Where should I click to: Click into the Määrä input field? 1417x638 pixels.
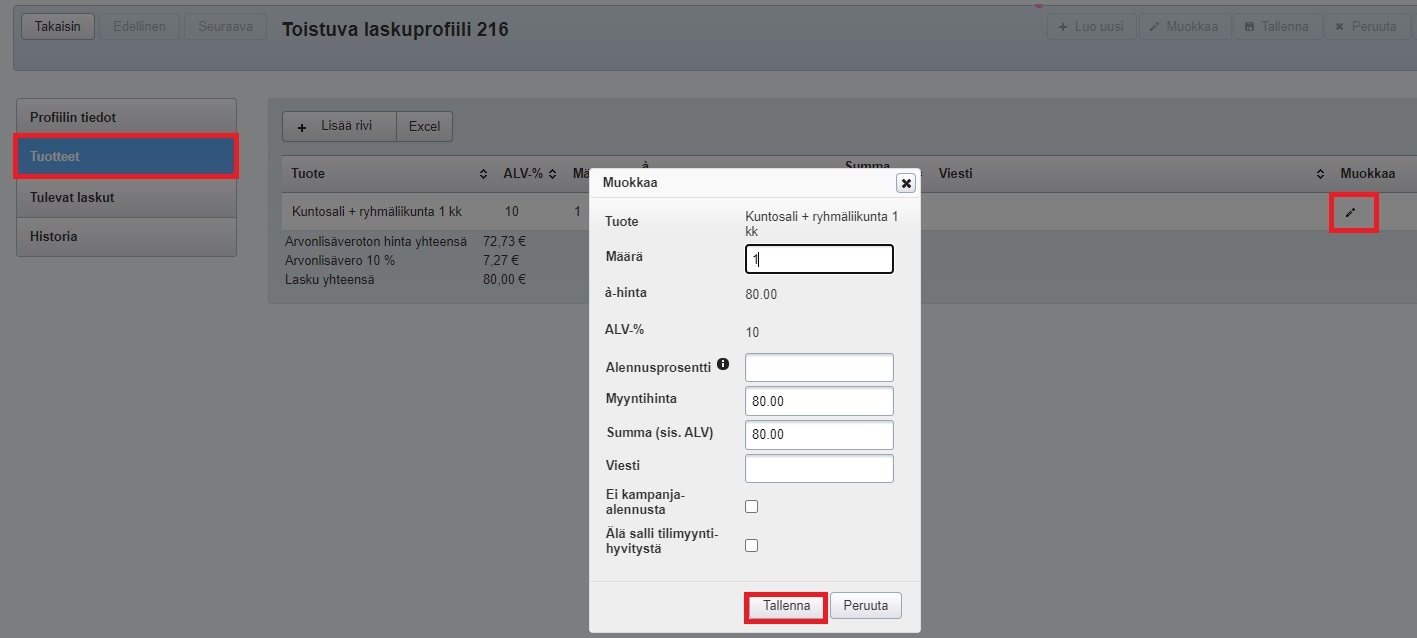(x=818, y=259)
